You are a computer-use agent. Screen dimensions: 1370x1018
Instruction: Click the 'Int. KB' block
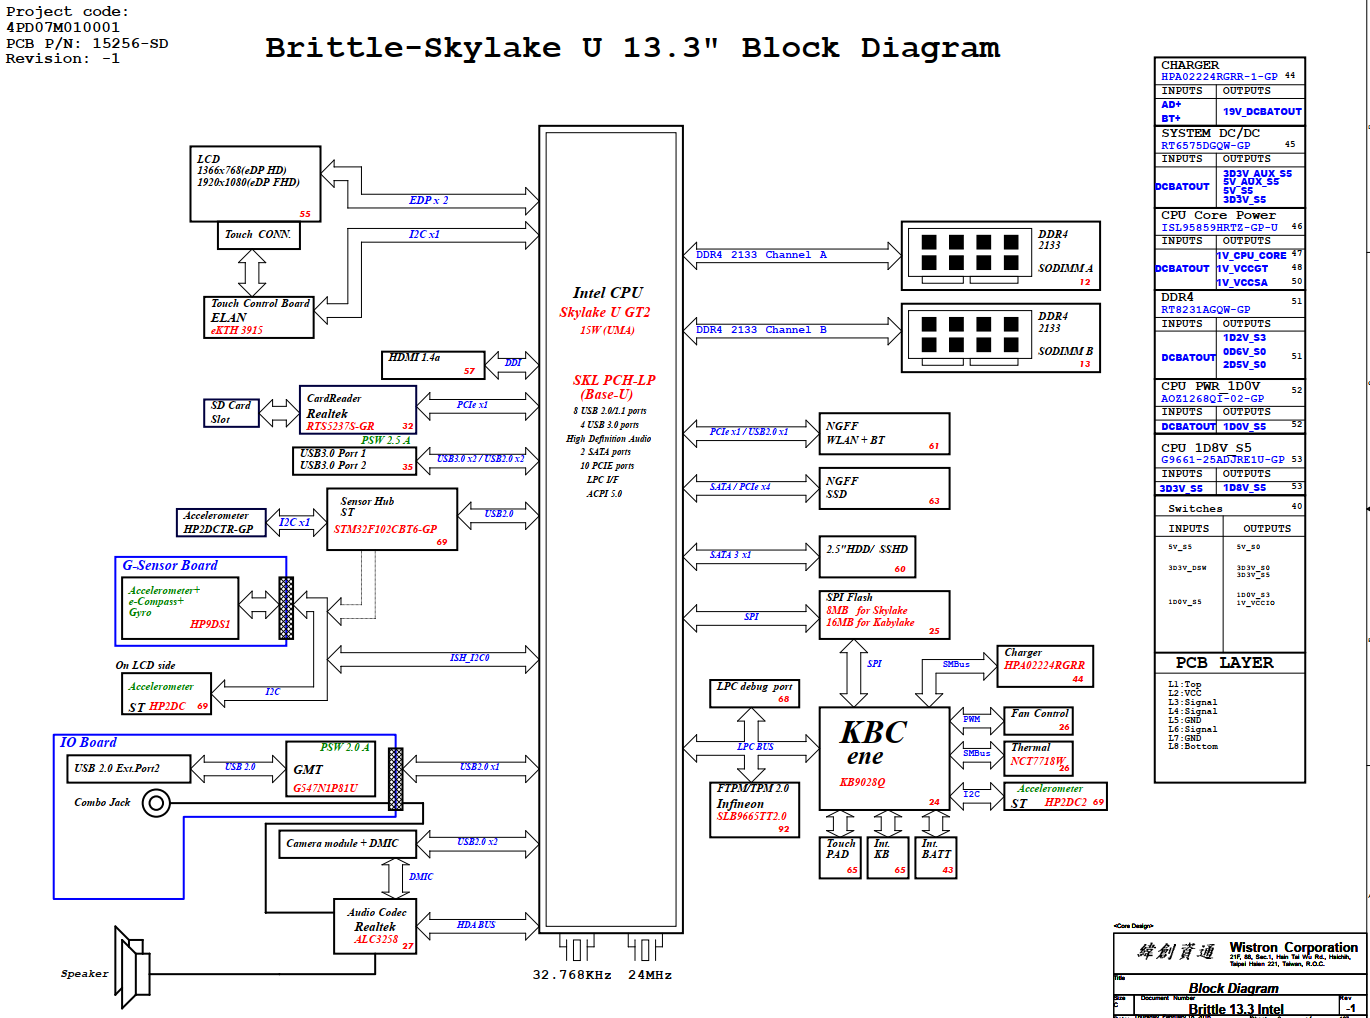[x=888, y=858]
